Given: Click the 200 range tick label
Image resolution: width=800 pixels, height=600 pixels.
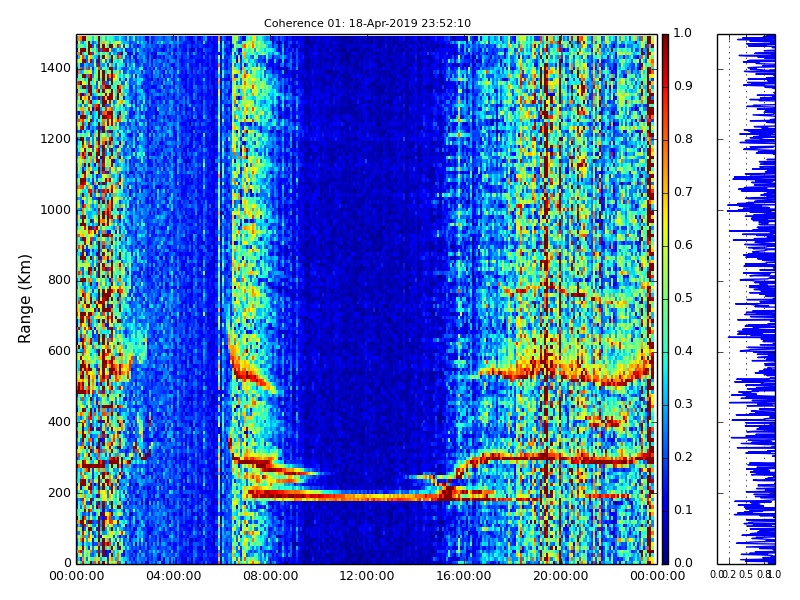Looking at the screenshot, I should point(59,493).
